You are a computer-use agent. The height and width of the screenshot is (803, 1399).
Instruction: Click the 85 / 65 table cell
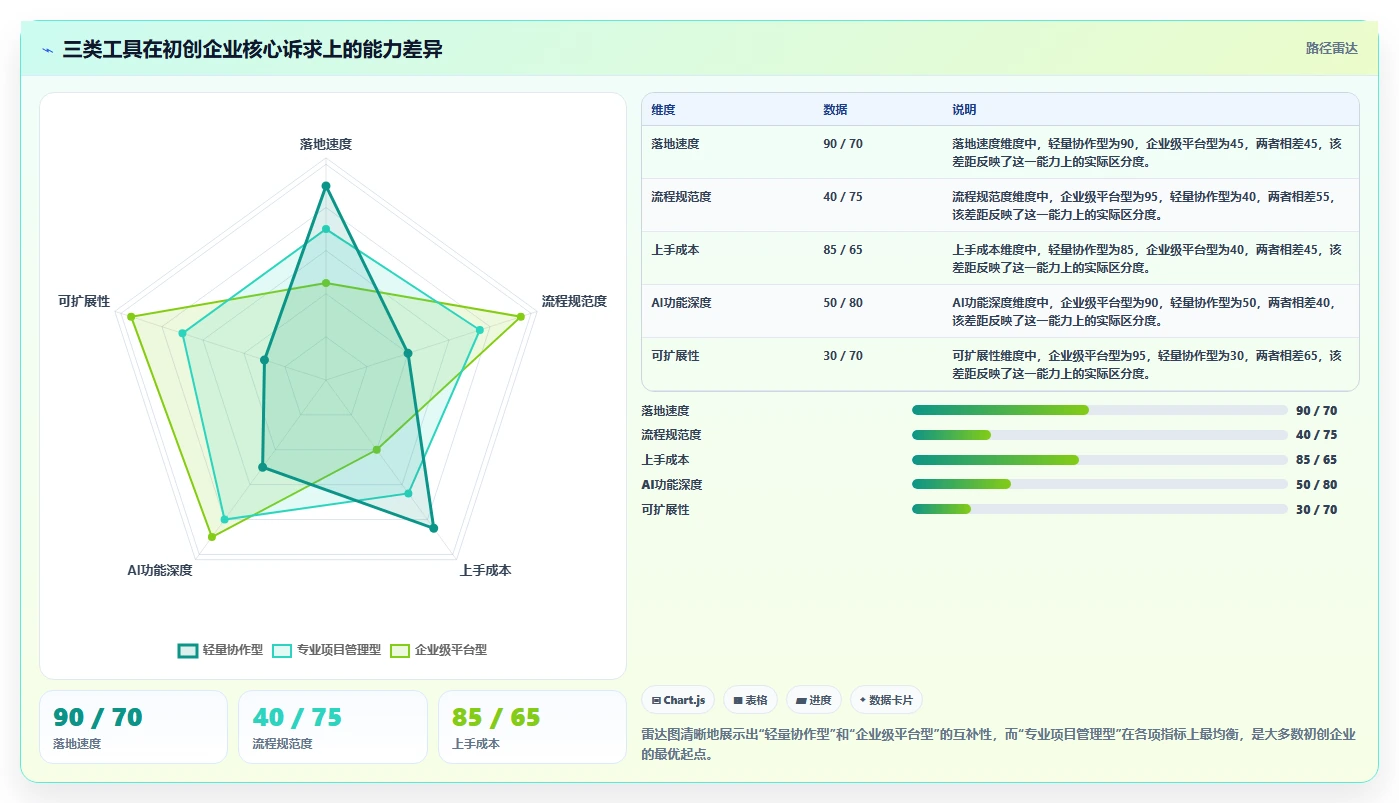click(x=843, y=250)
